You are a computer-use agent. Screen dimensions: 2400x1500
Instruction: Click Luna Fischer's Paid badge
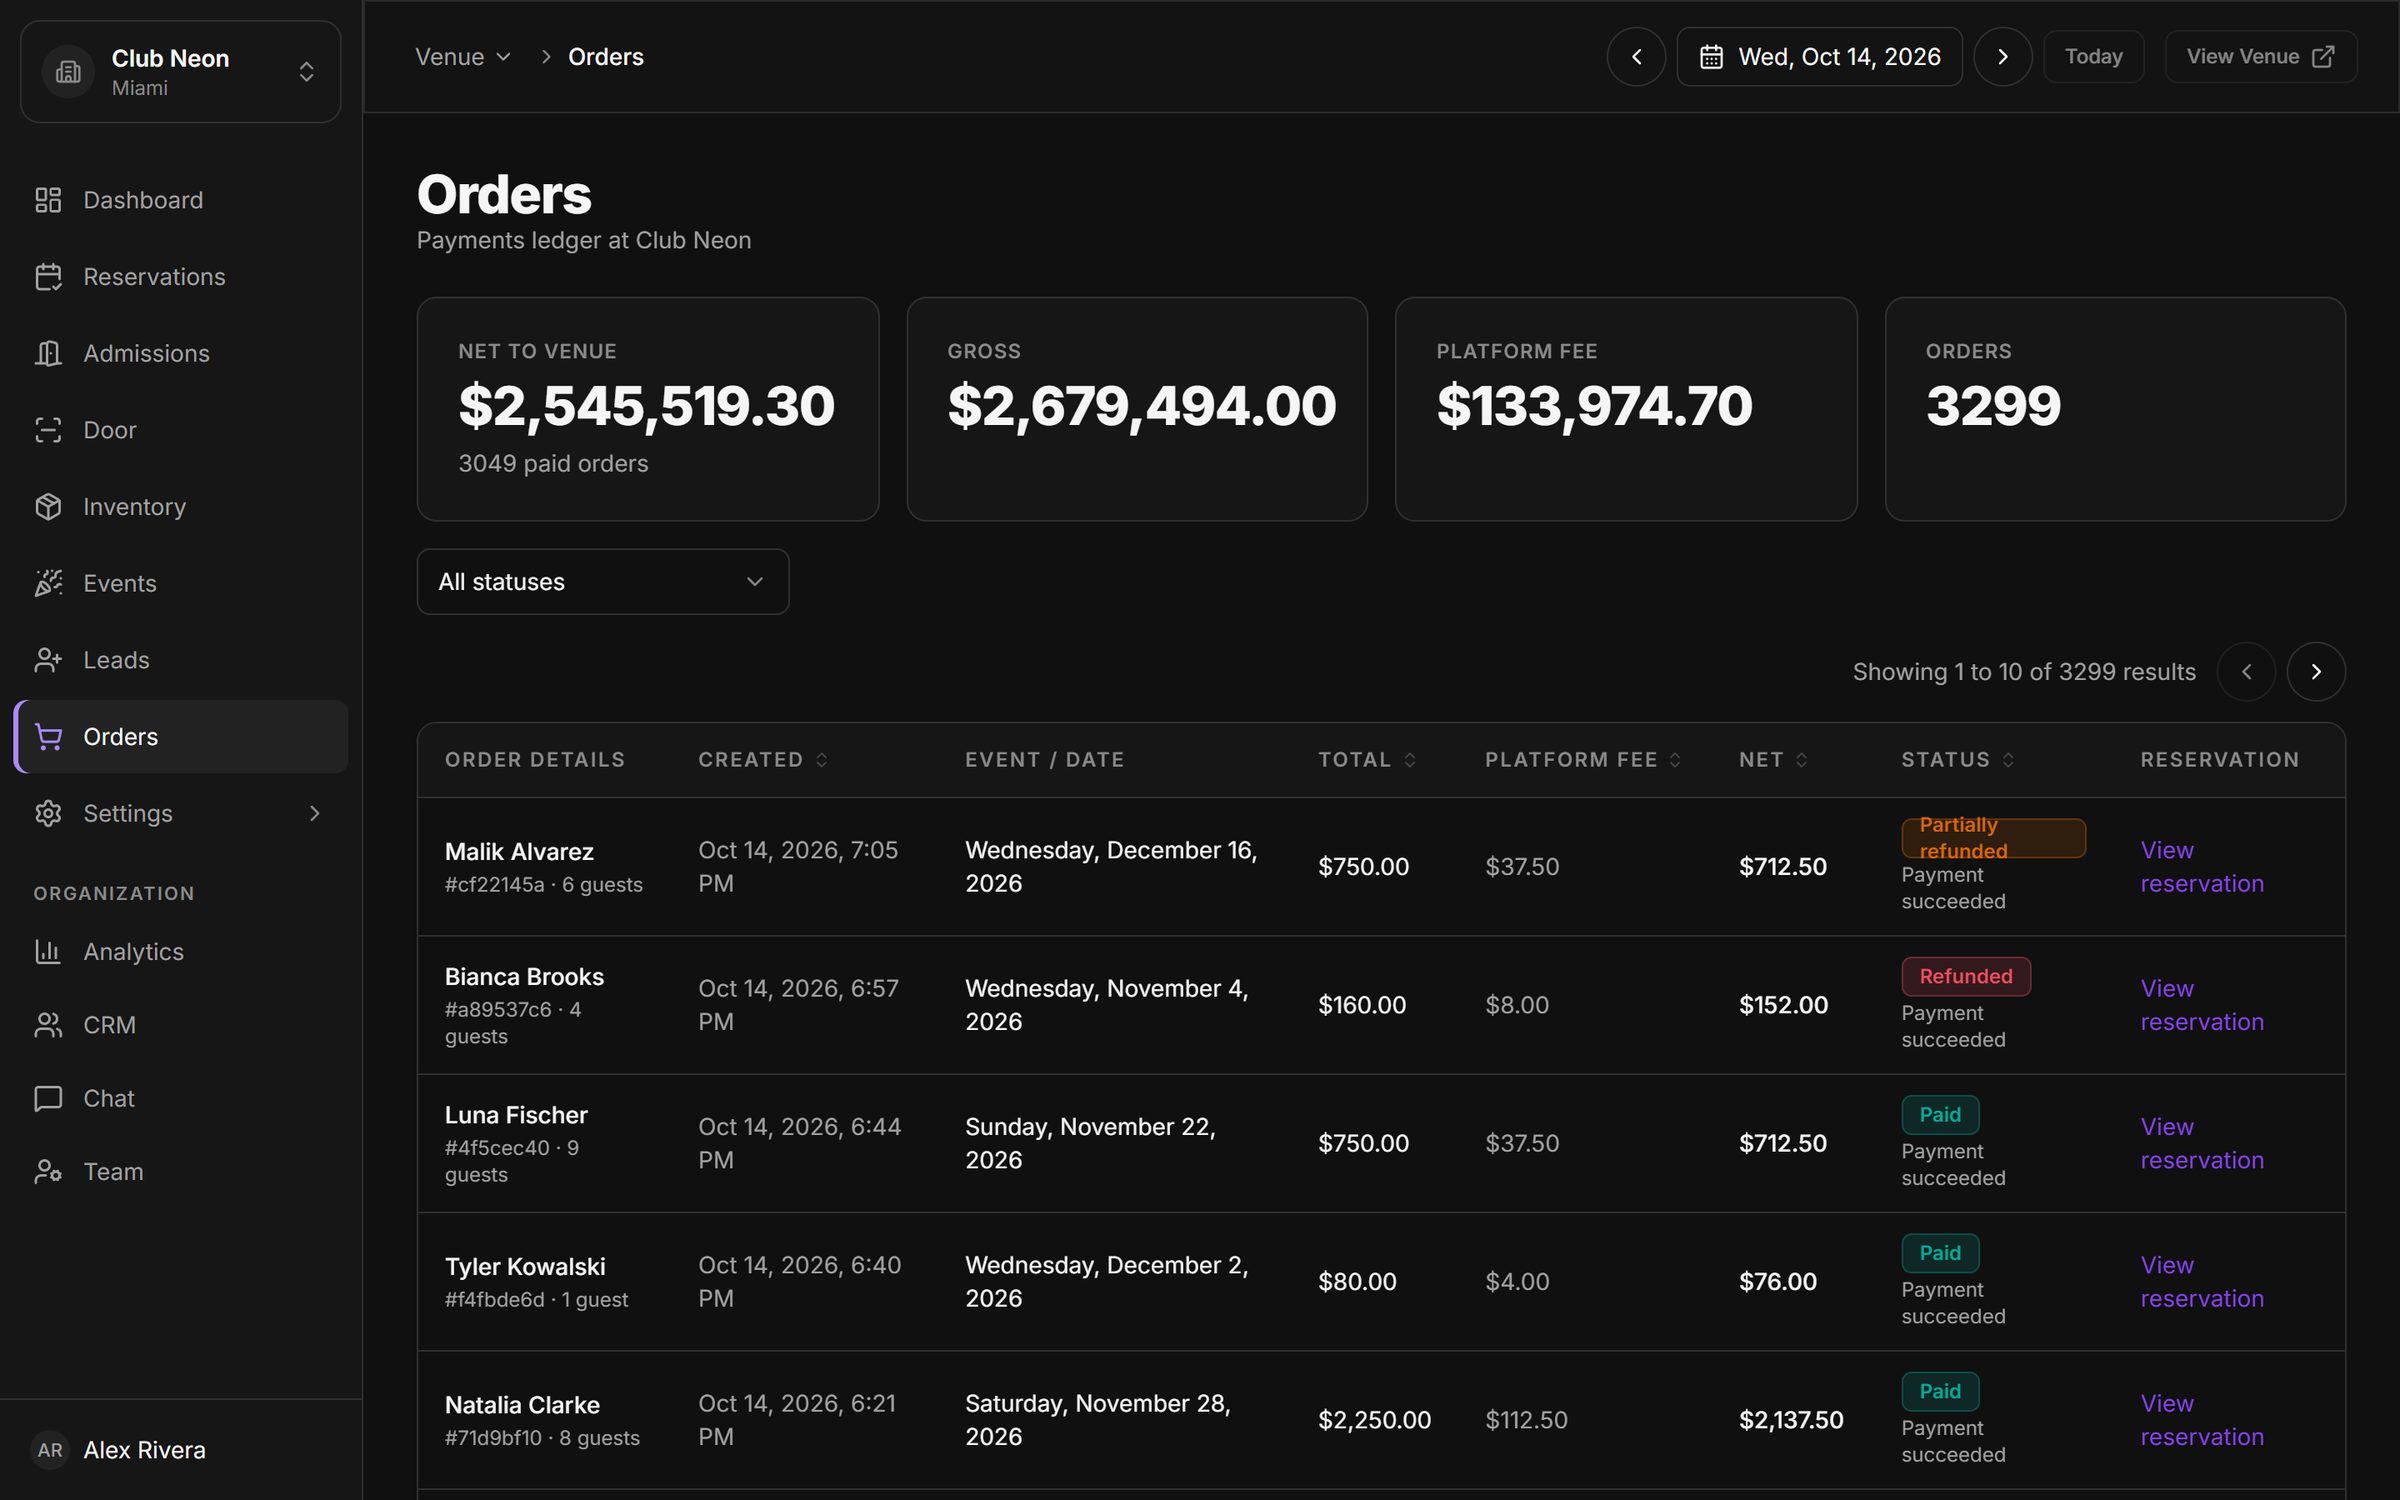coord(1940,1115)
